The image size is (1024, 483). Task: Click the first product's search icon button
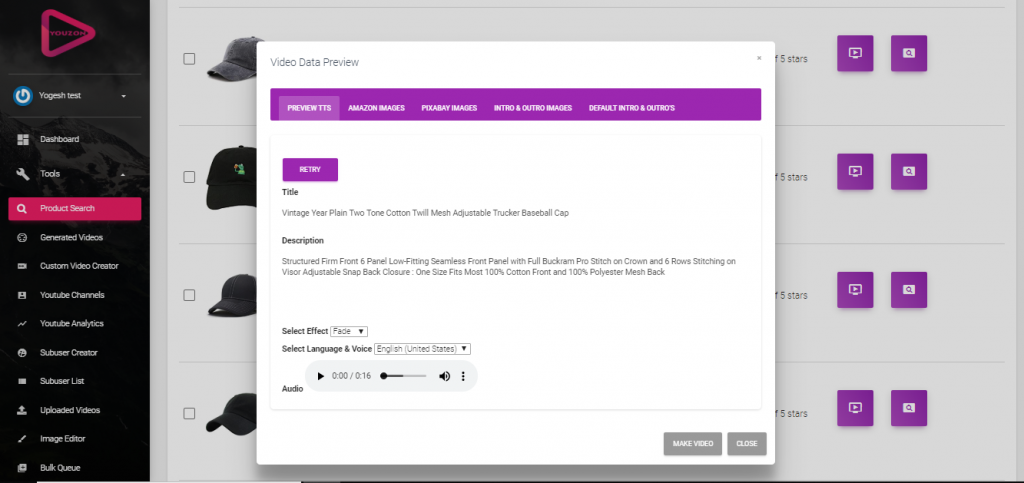click(x=908, y=53)
